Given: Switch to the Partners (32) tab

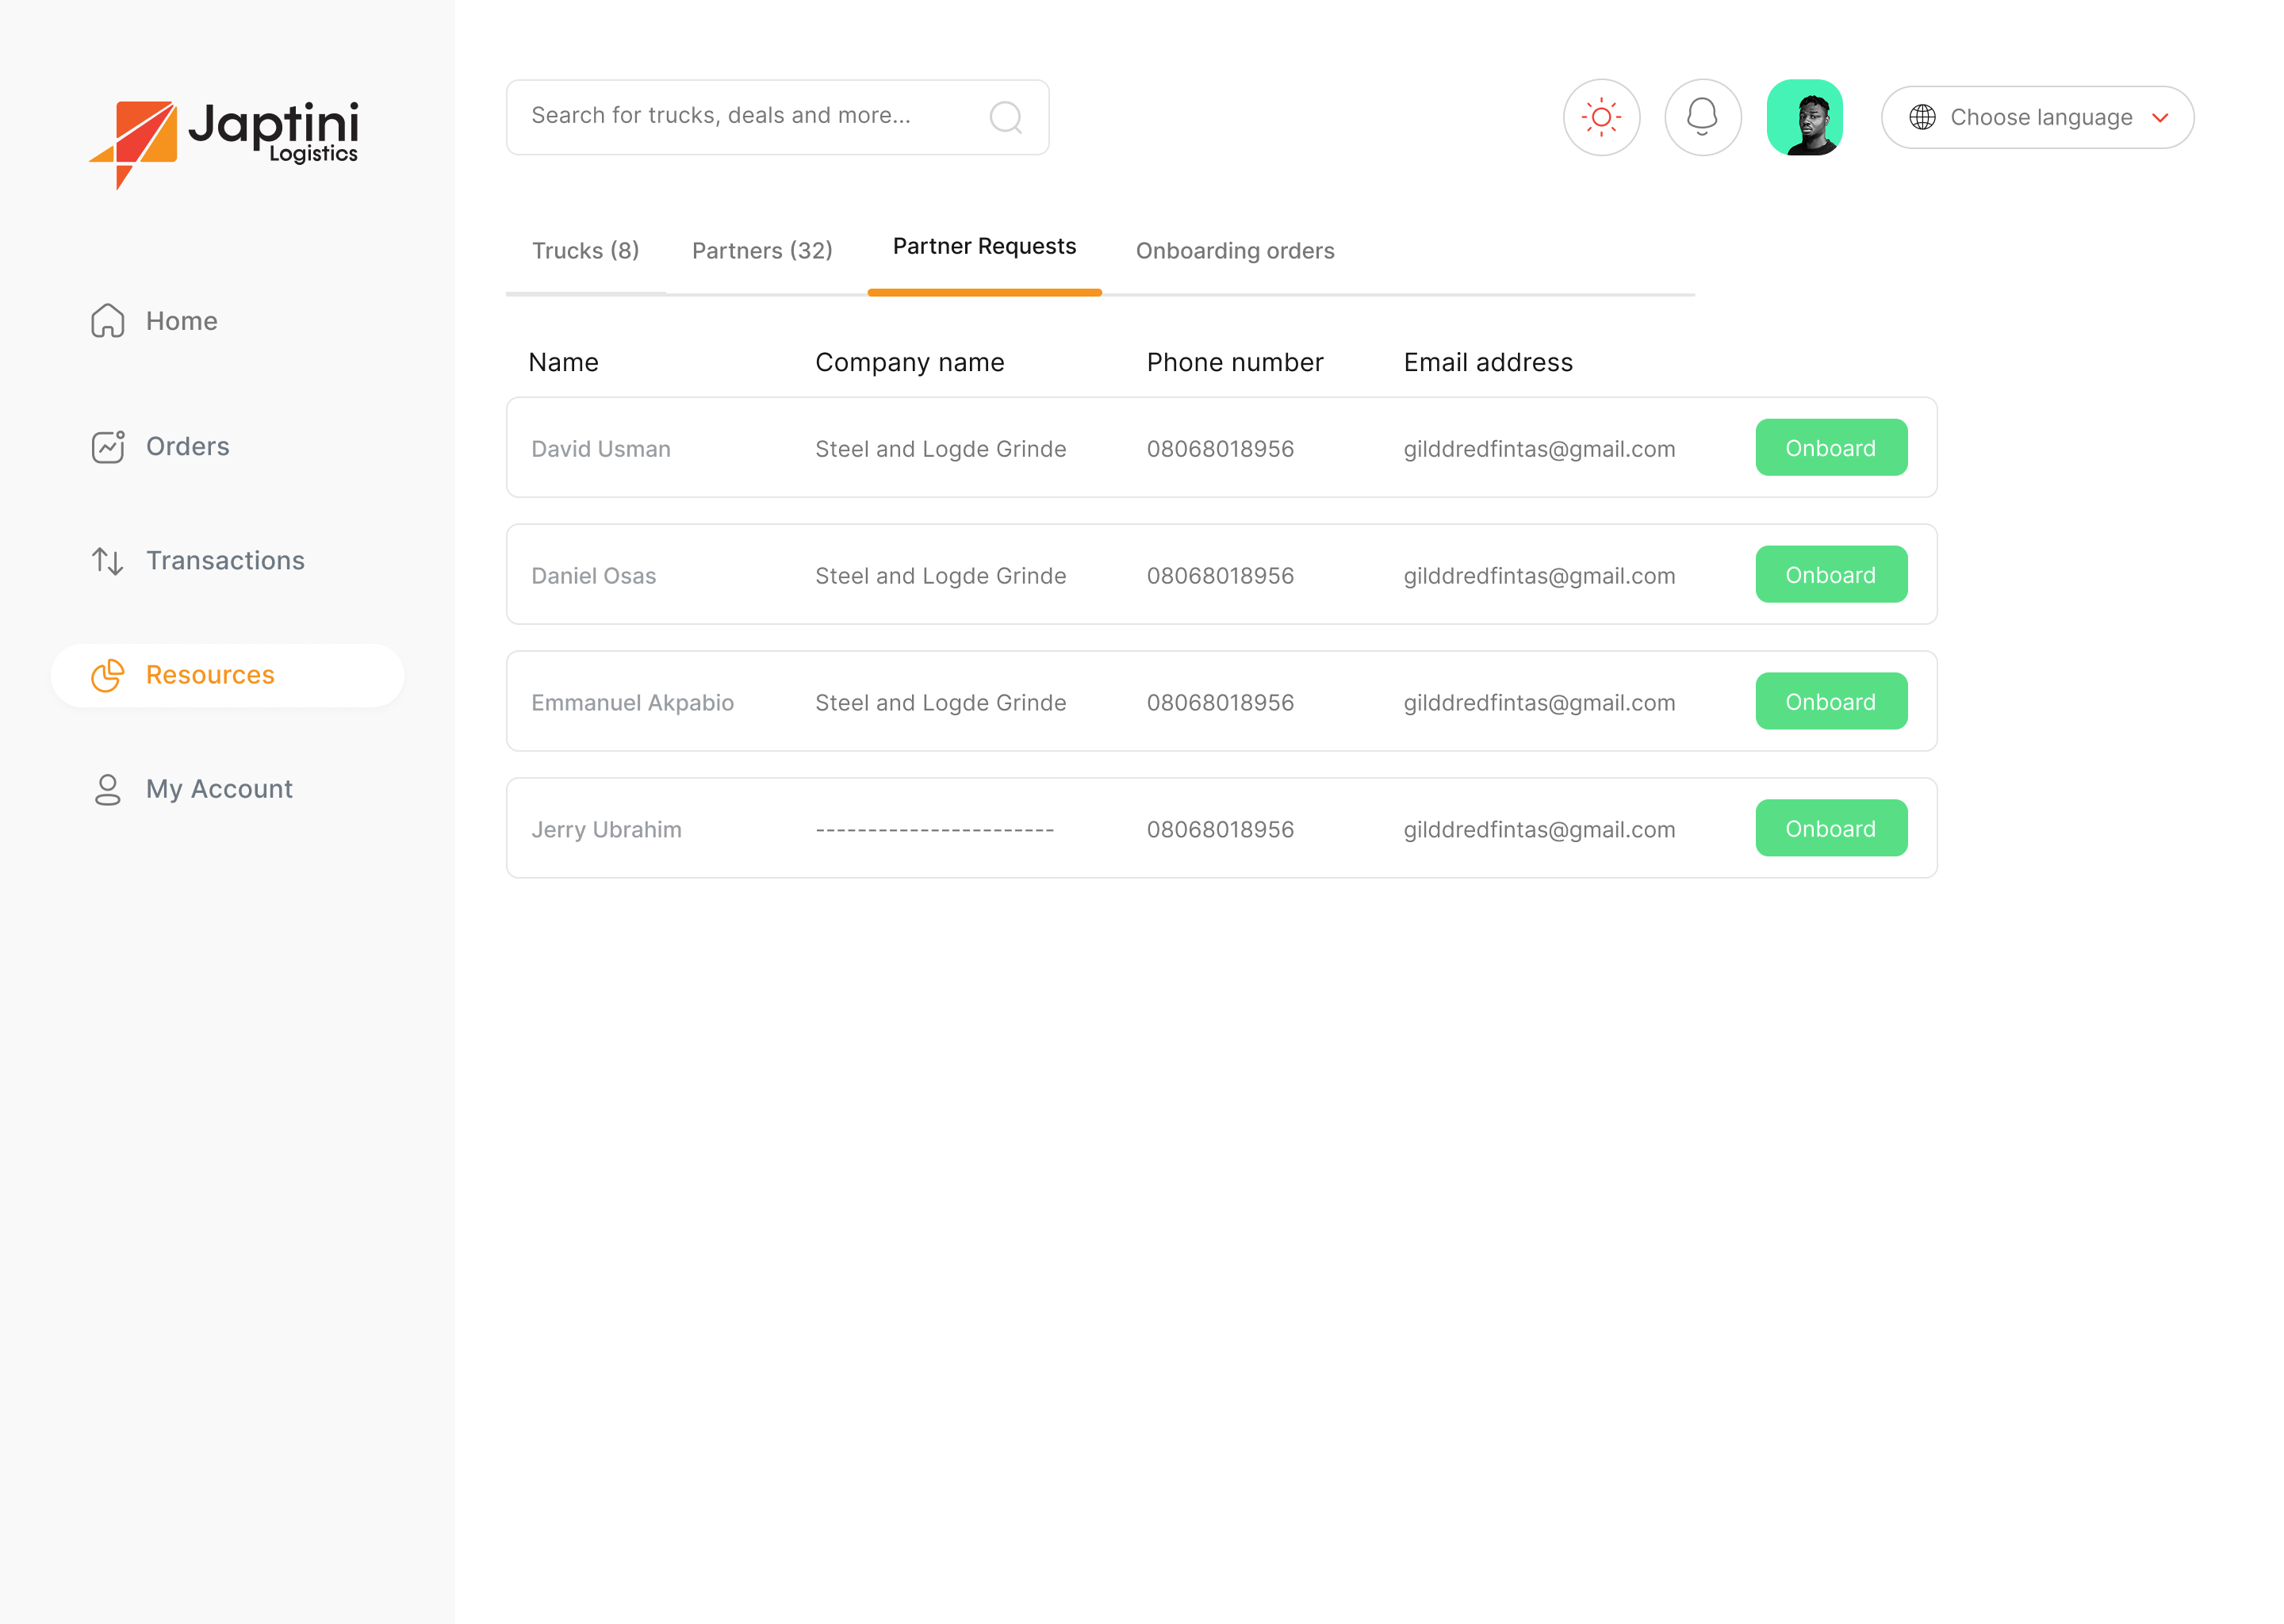Looking at the screenshot, I should coord(762,251).
